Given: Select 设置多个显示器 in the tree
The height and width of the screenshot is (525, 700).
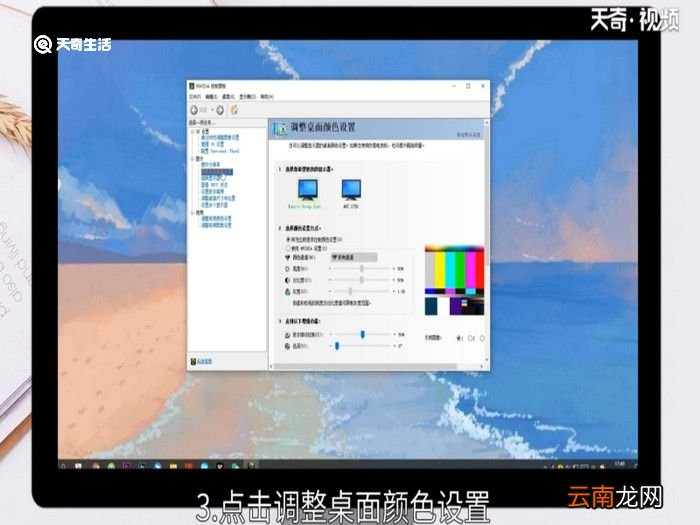Looking at the screenshot, I should click(214, 204).
